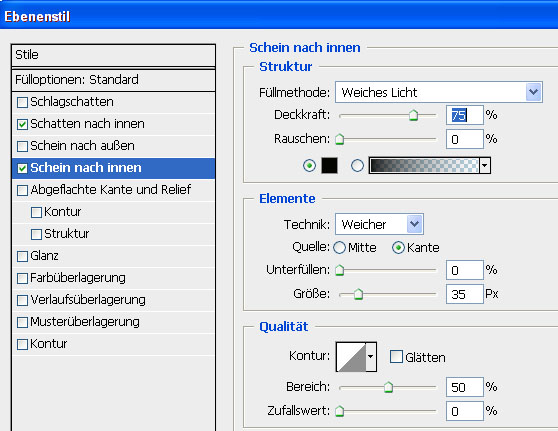Click the Größe input field showing 35
Screen dimensions: 558x431
[464, 294]
